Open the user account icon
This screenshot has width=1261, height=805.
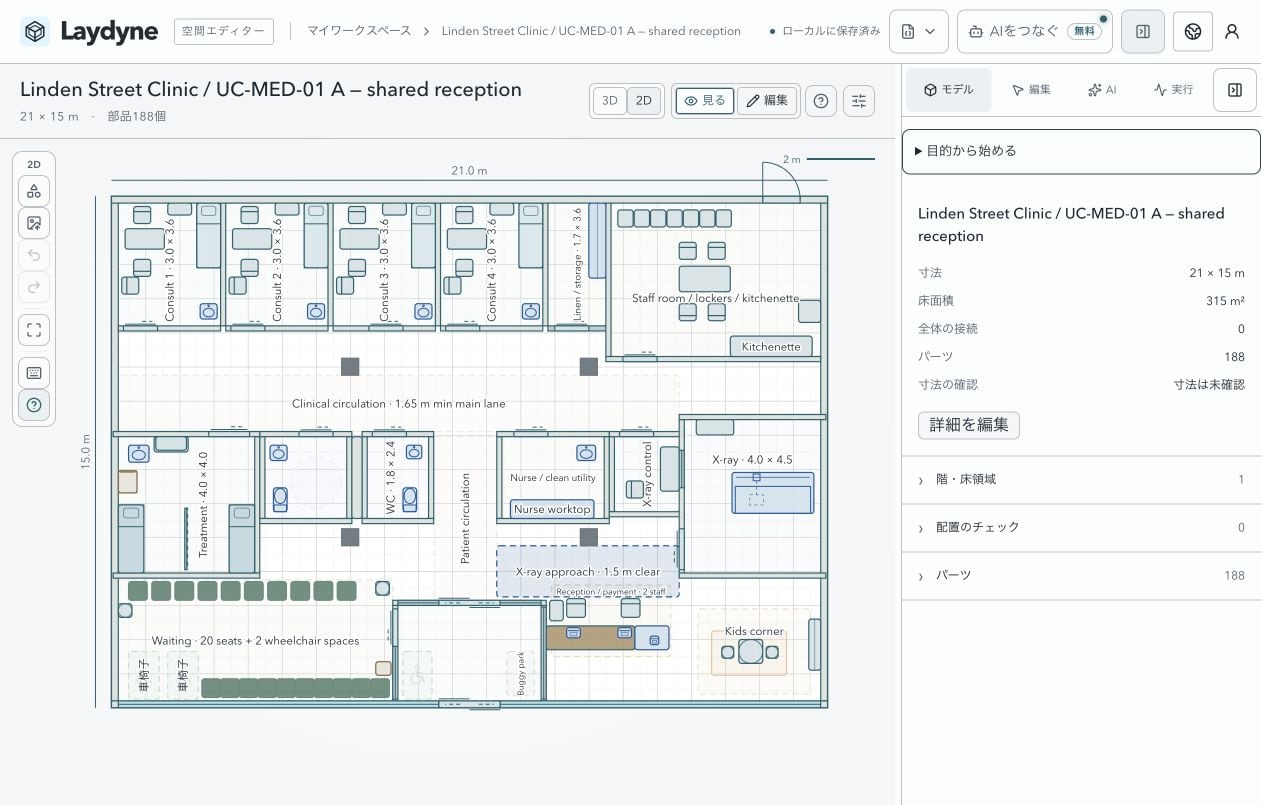coord(1232,32)
